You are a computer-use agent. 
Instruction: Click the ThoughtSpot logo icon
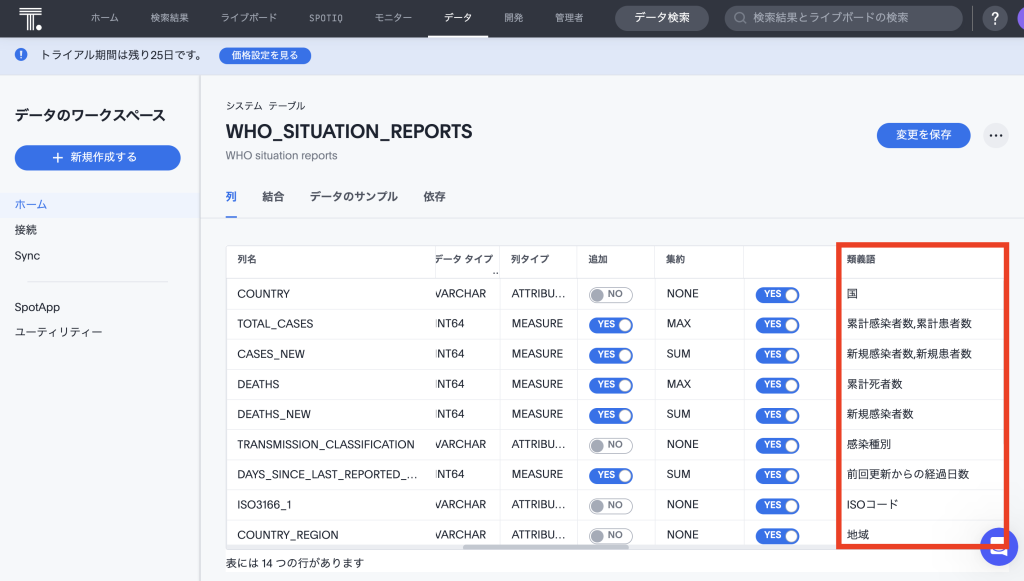(30, 18)
